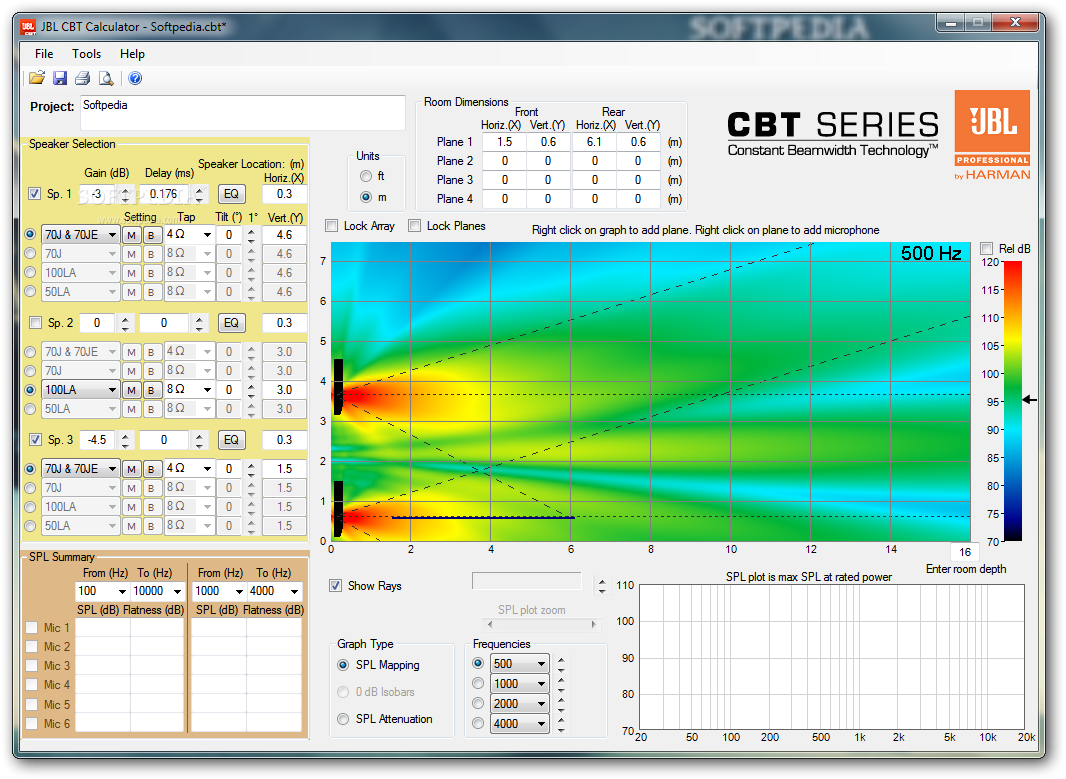This screenshot has width=1066, height=779.
Task: Select the SPL Attenuation graph type
Action: click(x=343, y=719)
